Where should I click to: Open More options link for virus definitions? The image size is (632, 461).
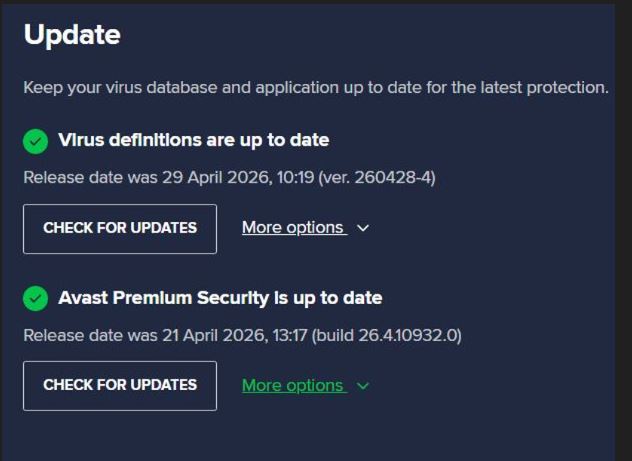[x=293, y=228]
